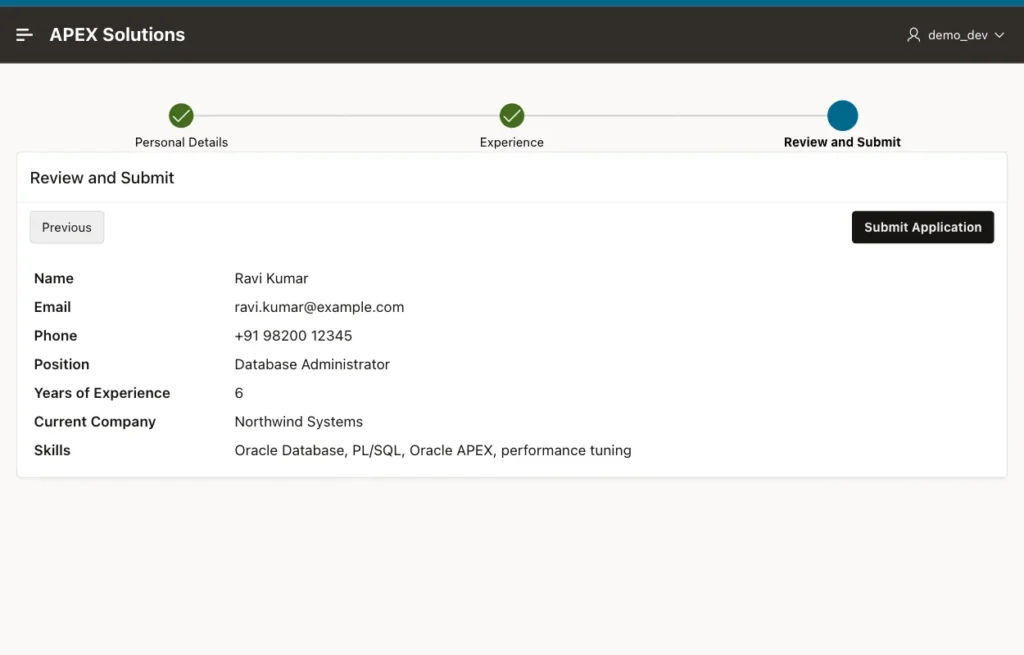Click the Submit Application button
This screenshot has width=1024, height=655.
pos(923,227)
